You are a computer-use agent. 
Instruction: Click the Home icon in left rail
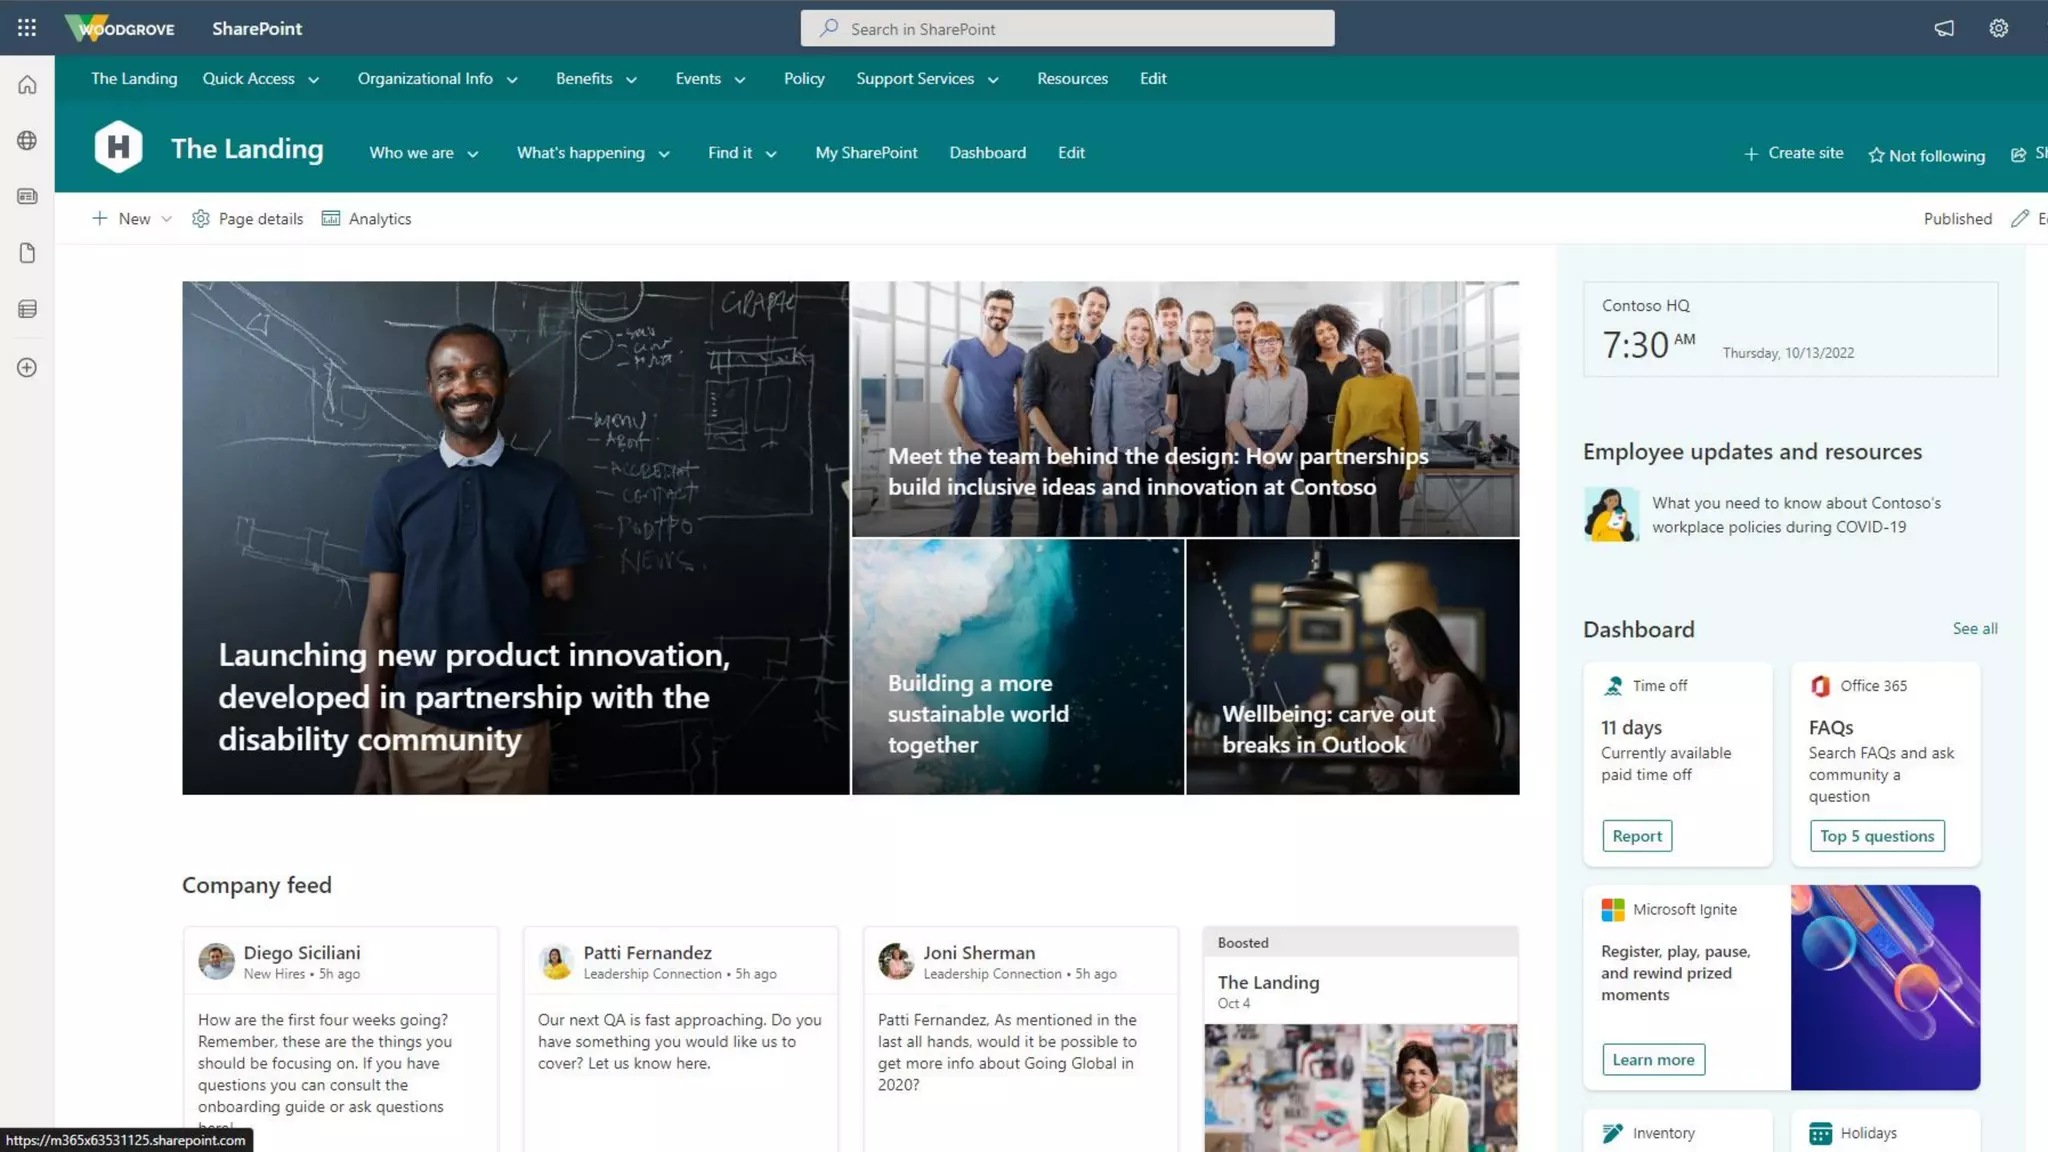[27, 85]
